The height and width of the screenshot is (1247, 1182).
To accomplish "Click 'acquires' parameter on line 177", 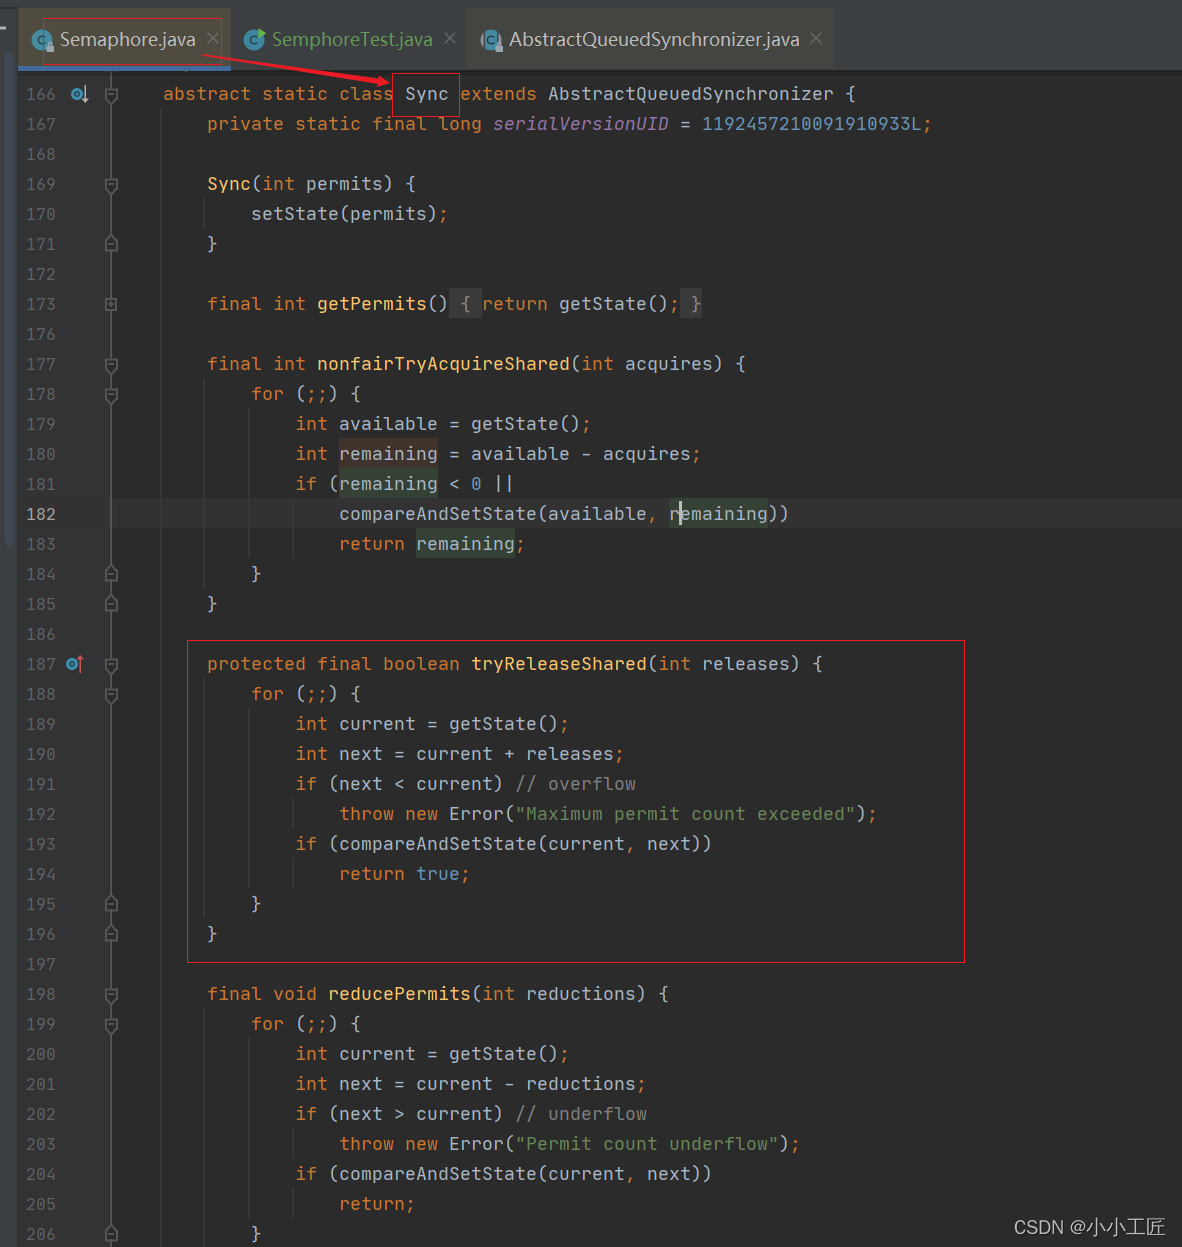I will tap(669, 364).
